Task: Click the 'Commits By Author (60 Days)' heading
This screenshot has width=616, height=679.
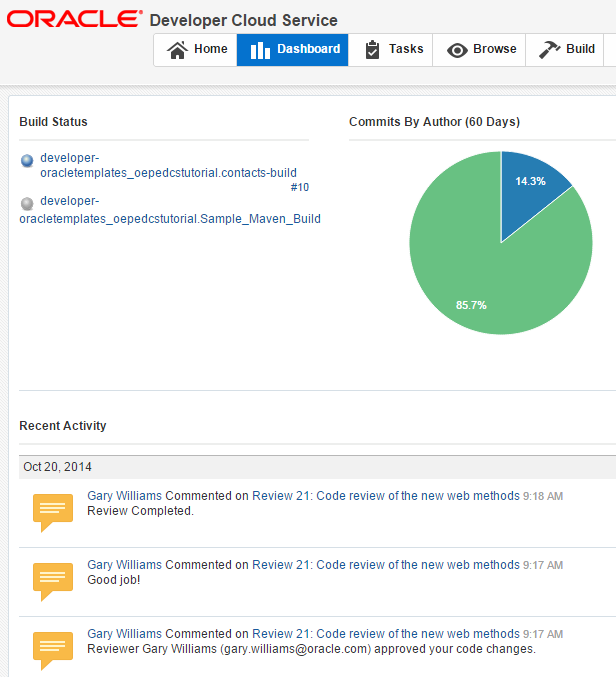Action: (x=434, y=122)
